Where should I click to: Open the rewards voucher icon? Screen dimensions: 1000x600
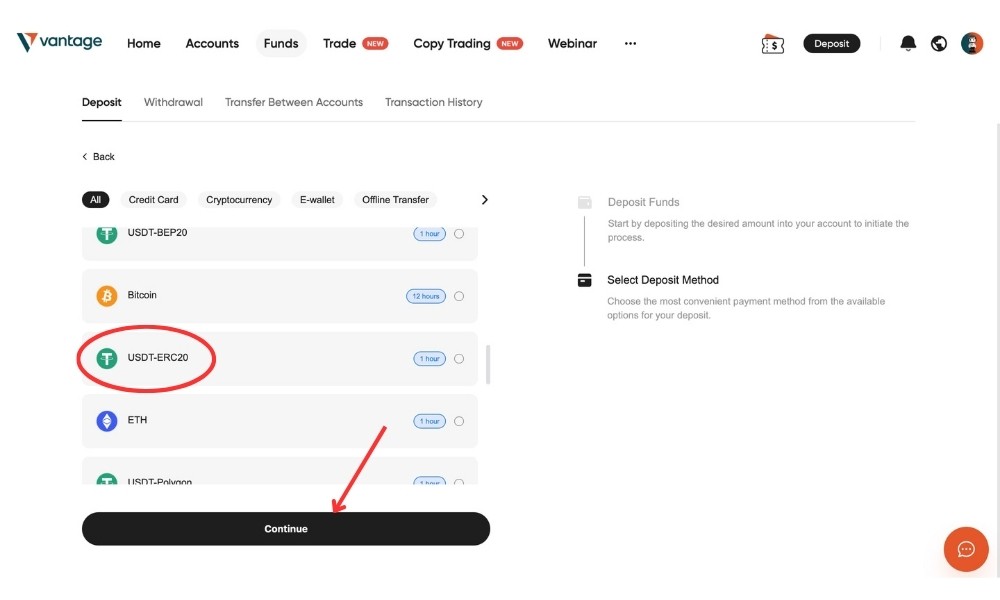click(772, 44)
